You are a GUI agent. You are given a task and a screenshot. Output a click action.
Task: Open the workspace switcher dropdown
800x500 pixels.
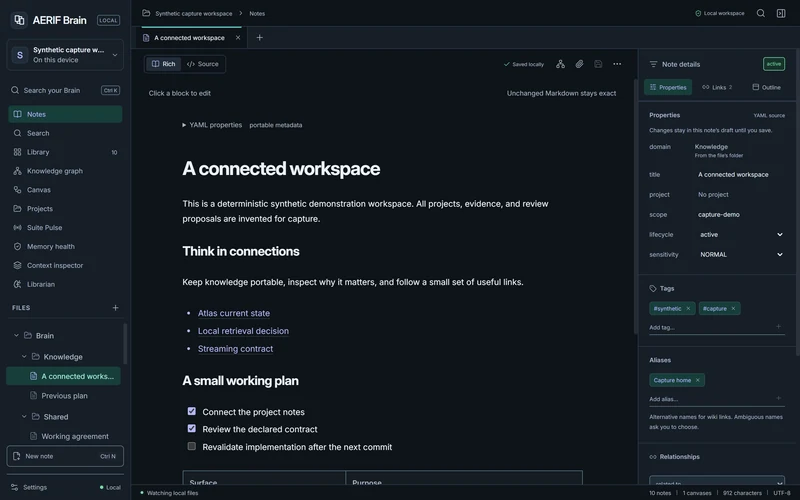(x=65, y=55)
